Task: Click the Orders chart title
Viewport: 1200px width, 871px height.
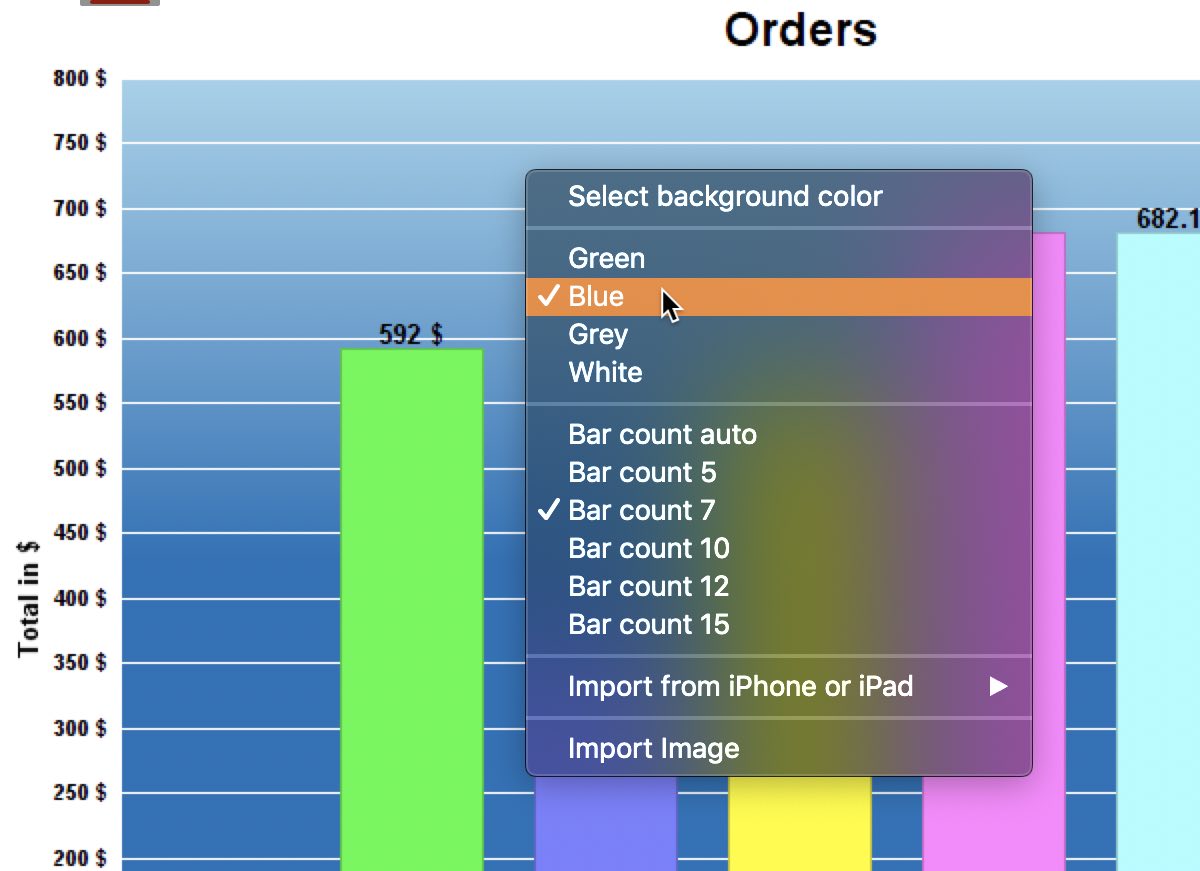Action: 800,30
